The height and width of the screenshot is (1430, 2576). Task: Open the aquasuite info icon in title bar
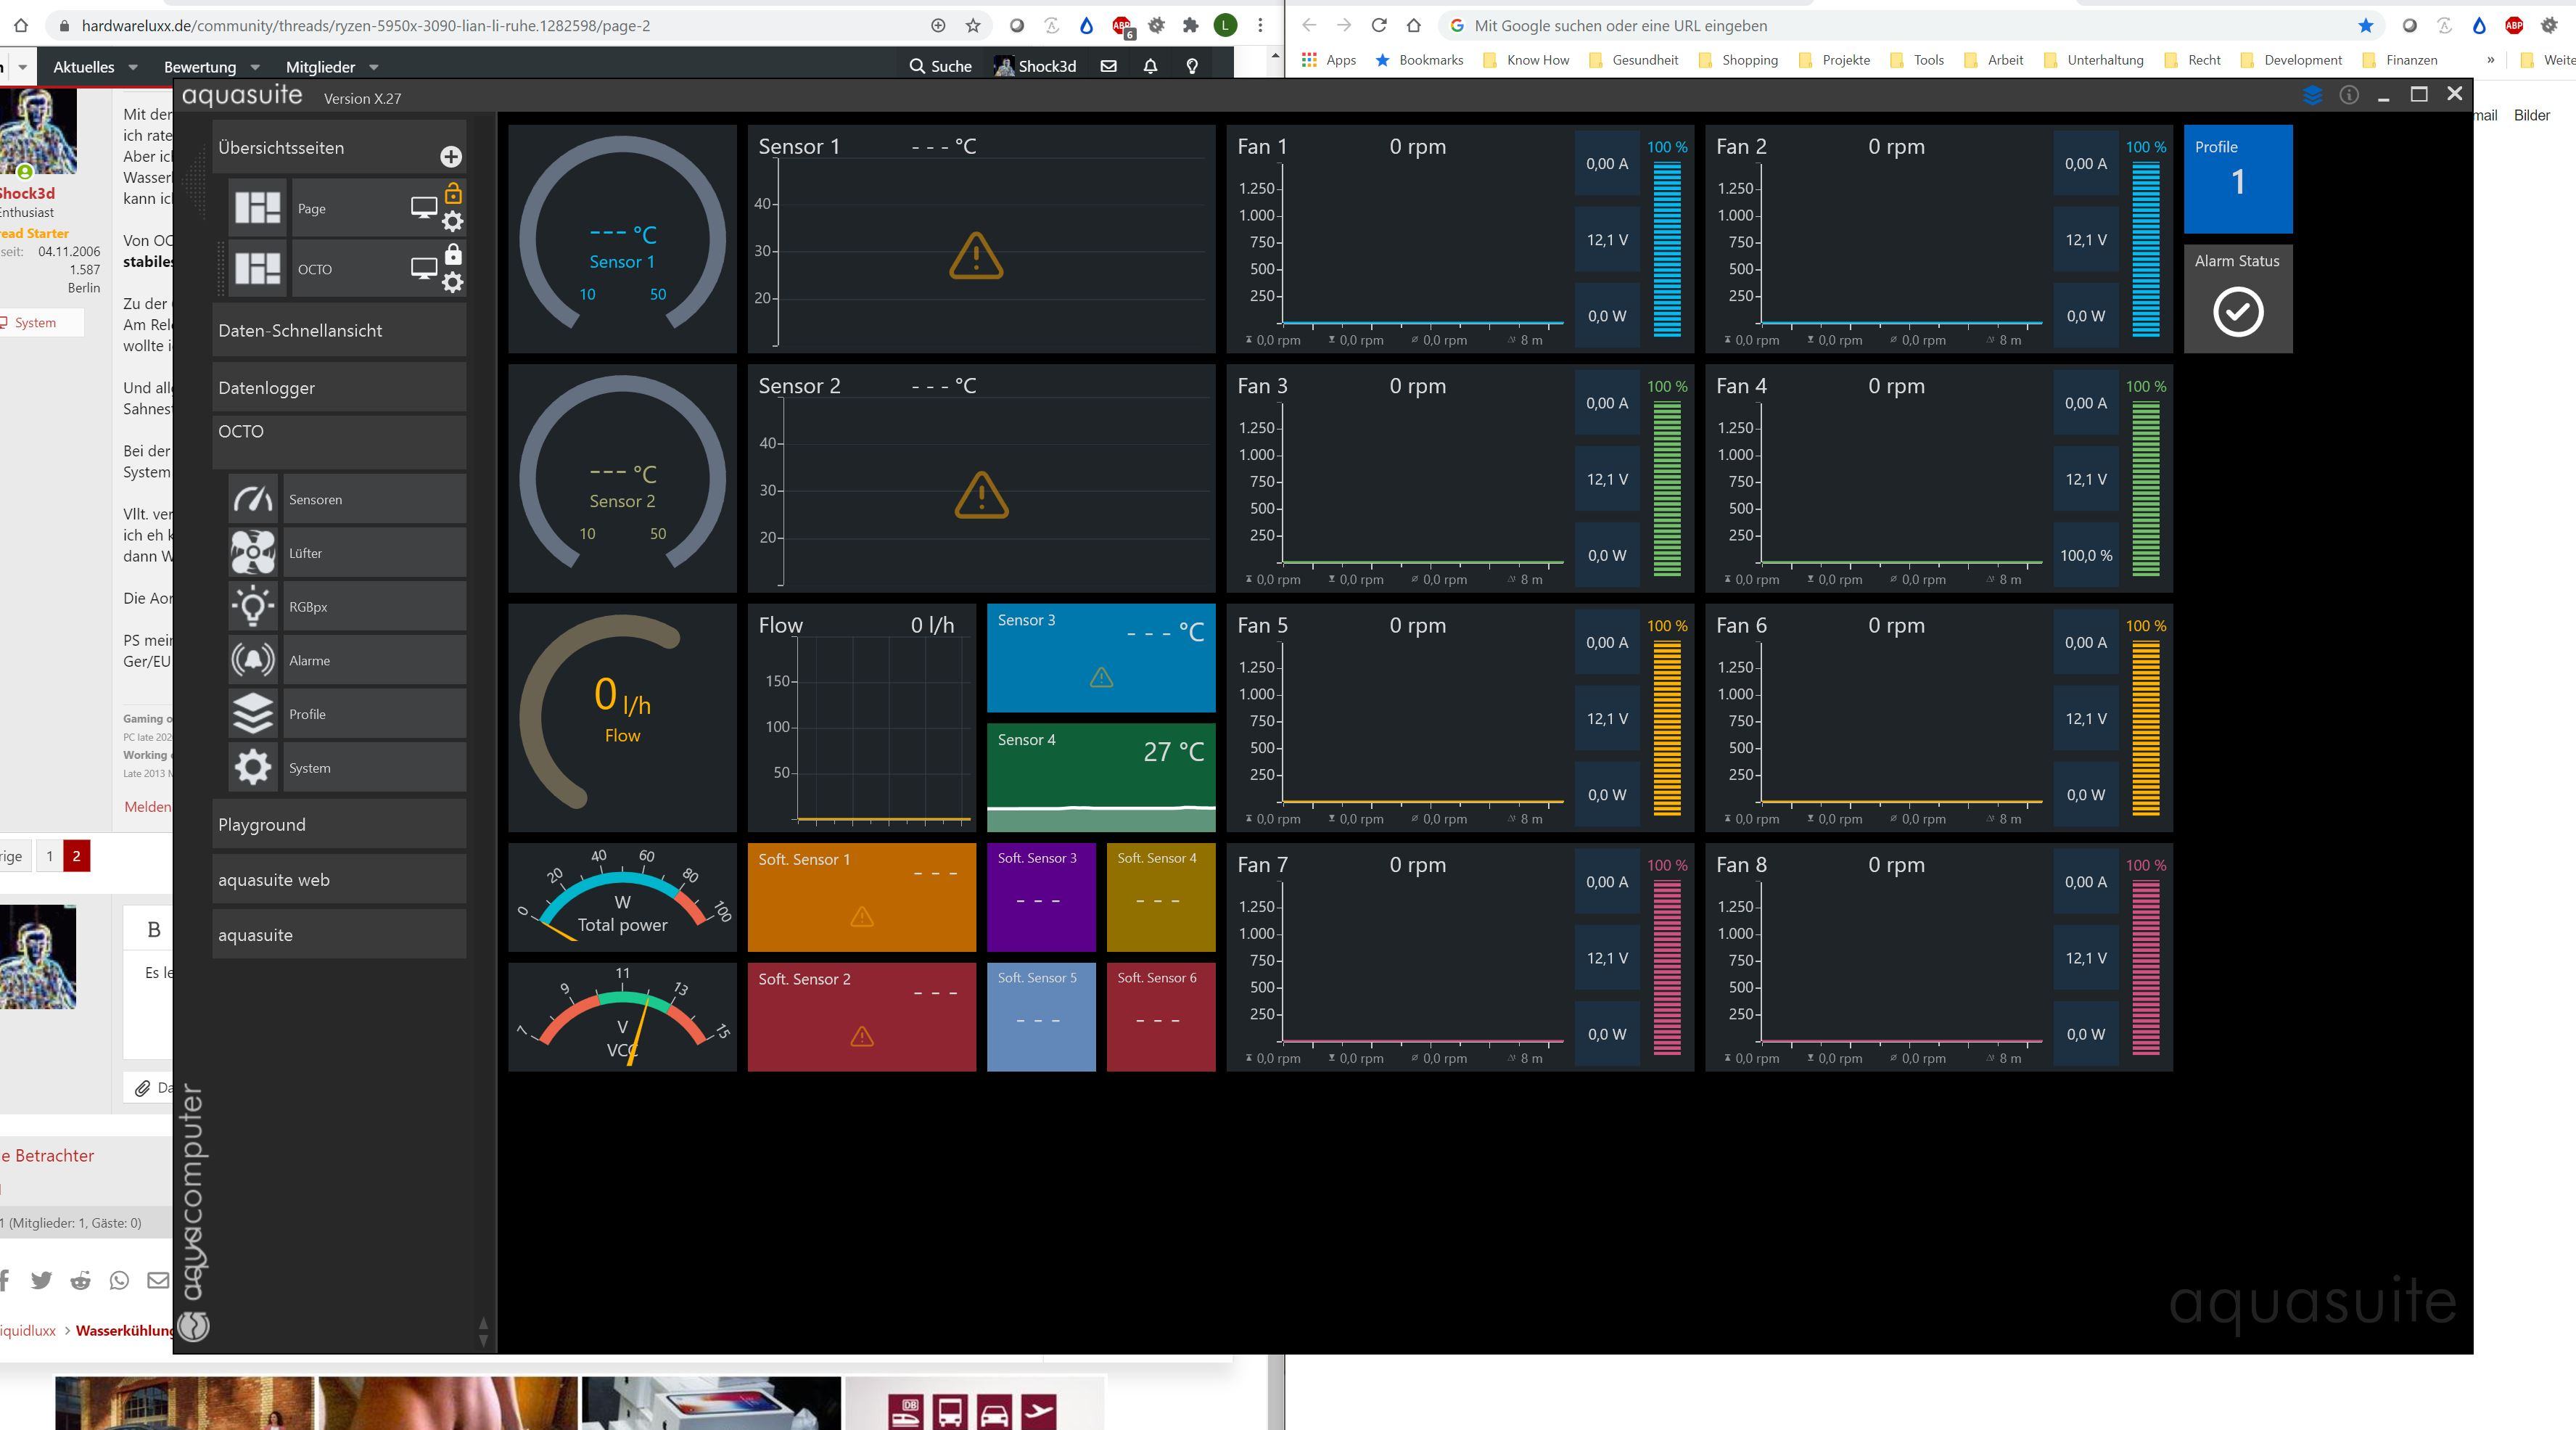(2349, 95)
